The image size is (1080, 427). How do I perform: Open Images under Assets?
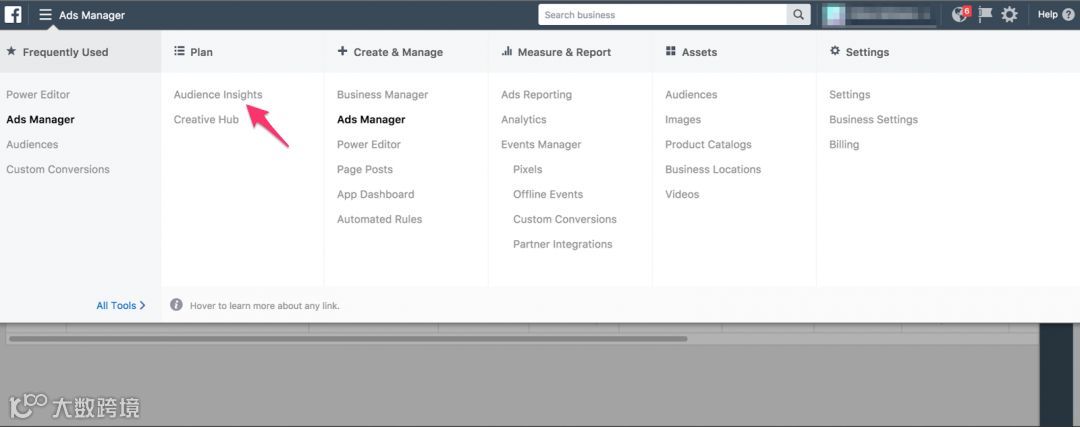point(683,119)
